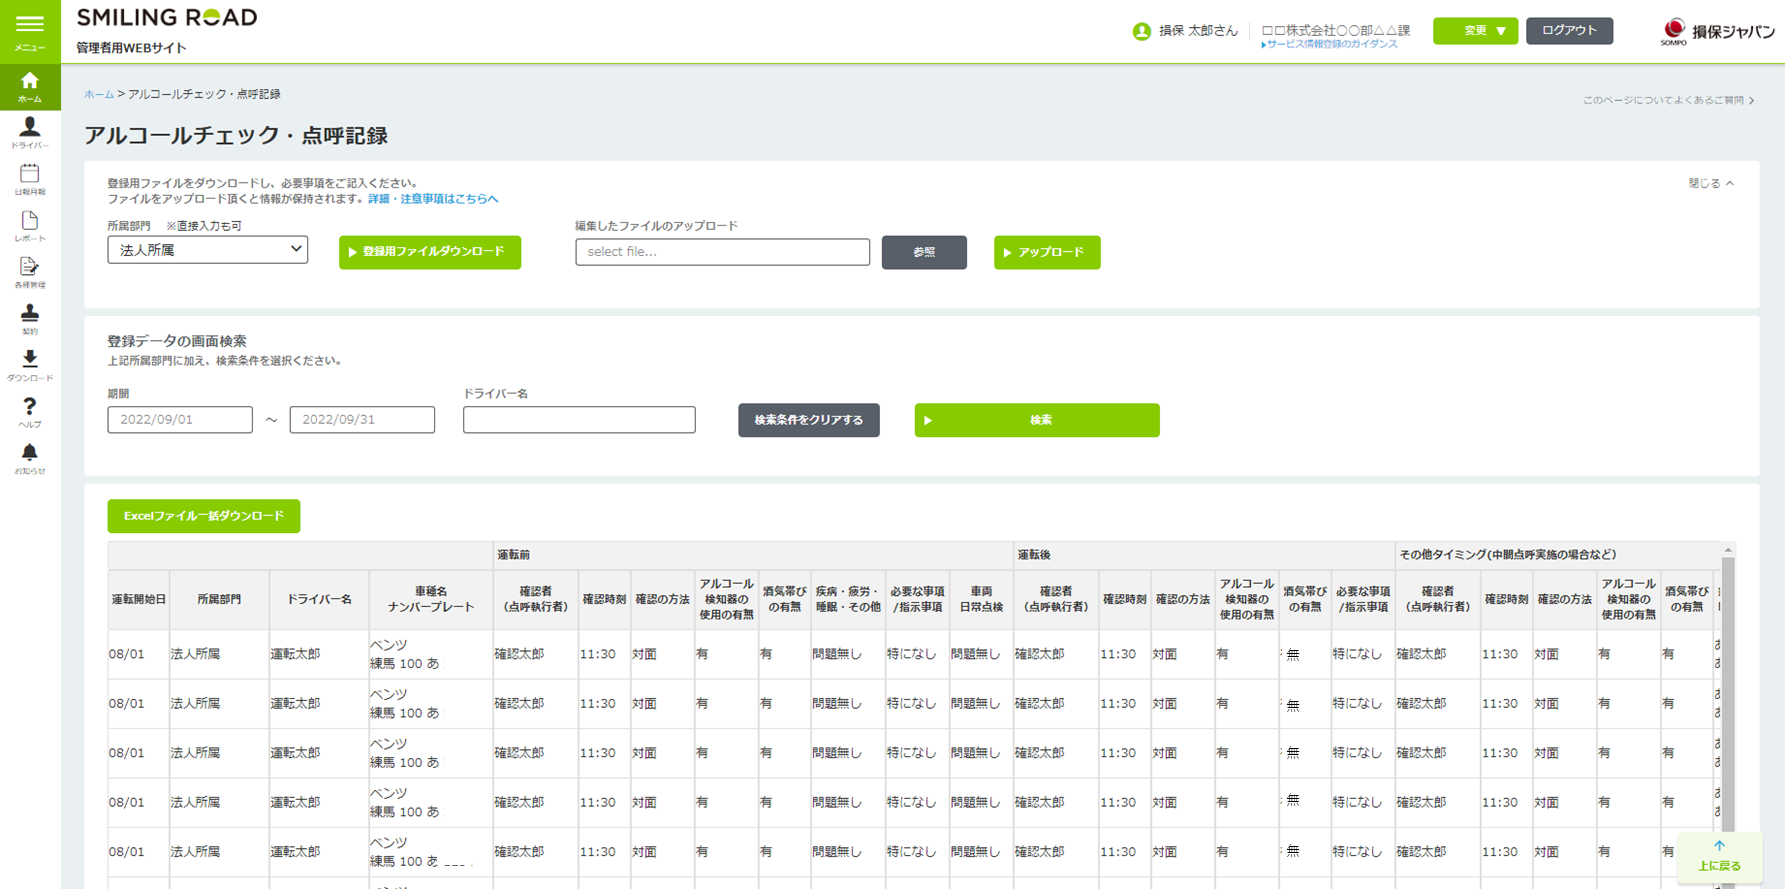1785x889 pixels.
Task: Click the □□株式会社〇〇部△△課 company name
Action: tap(1335, 30)
